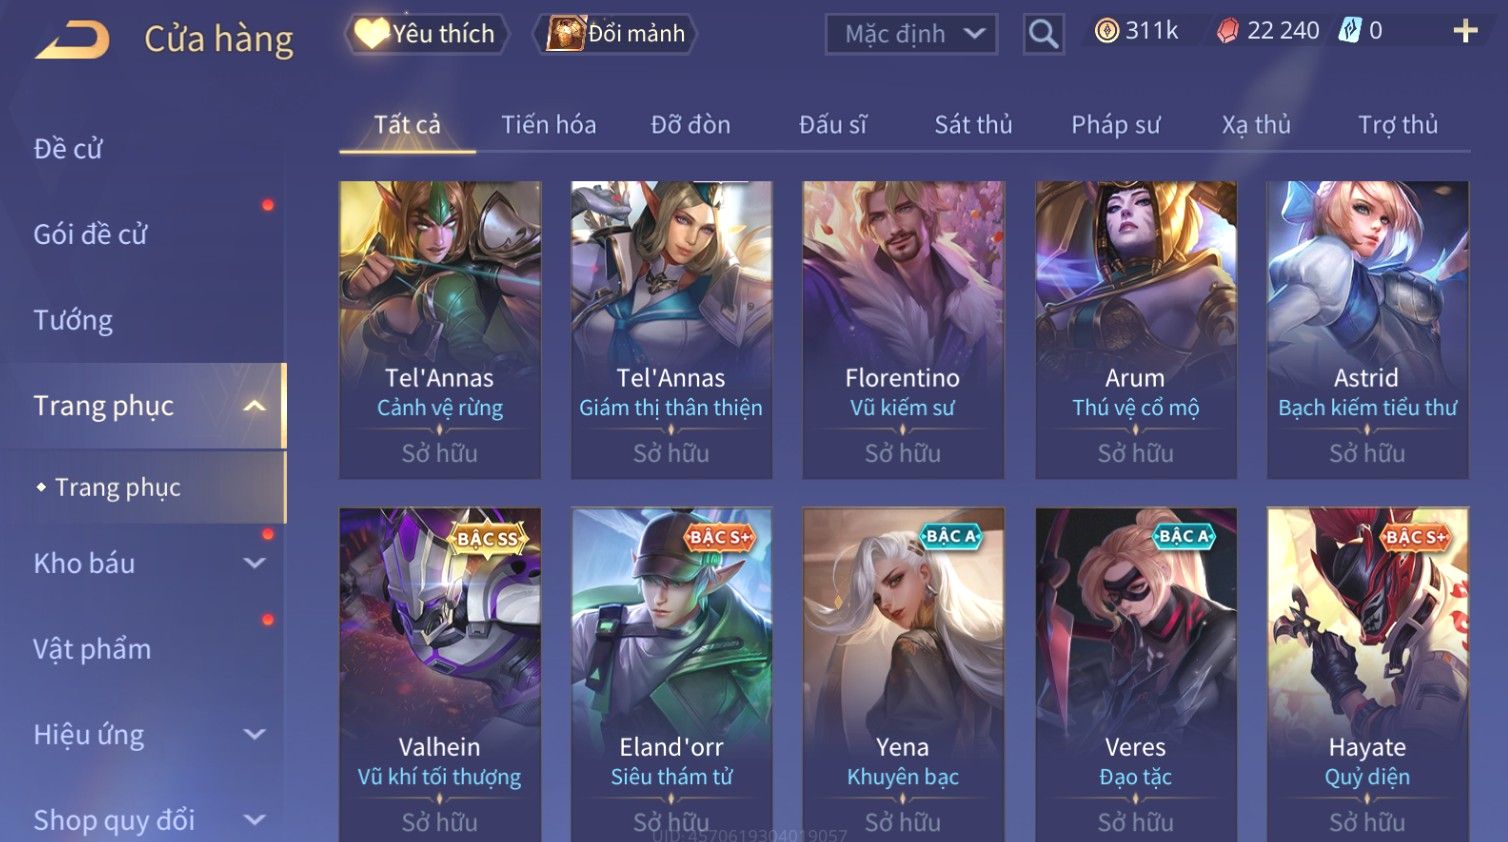Click the golden back arrow icon

[73, 40]
